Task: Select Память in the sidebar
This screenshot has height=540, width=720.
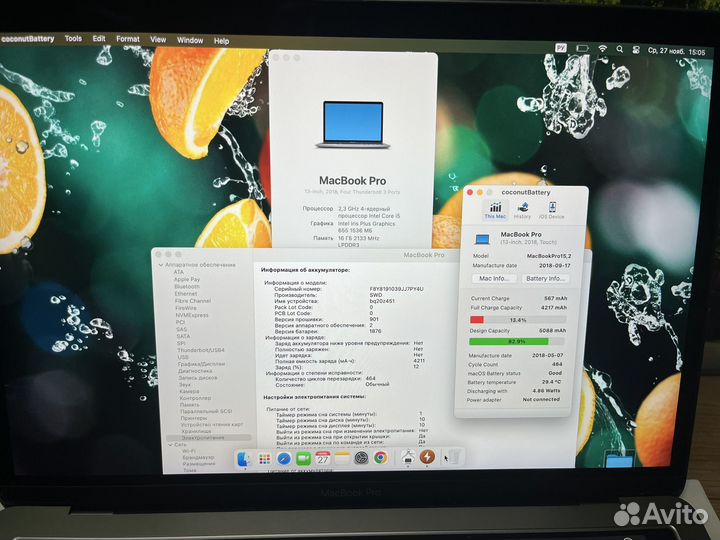Action: 190,405
